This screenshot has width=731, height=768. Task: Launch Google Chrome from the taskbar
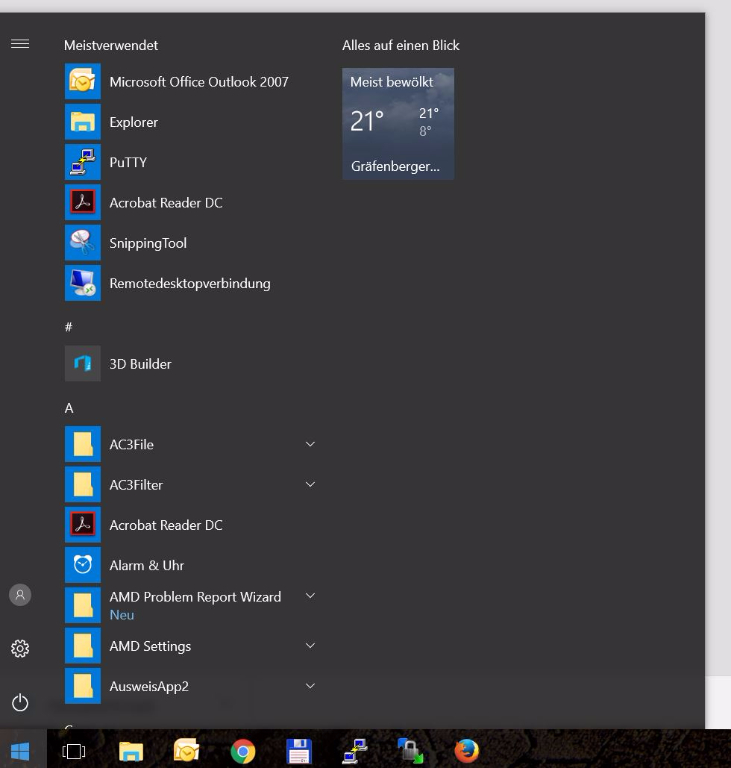[x=243, y=751]
